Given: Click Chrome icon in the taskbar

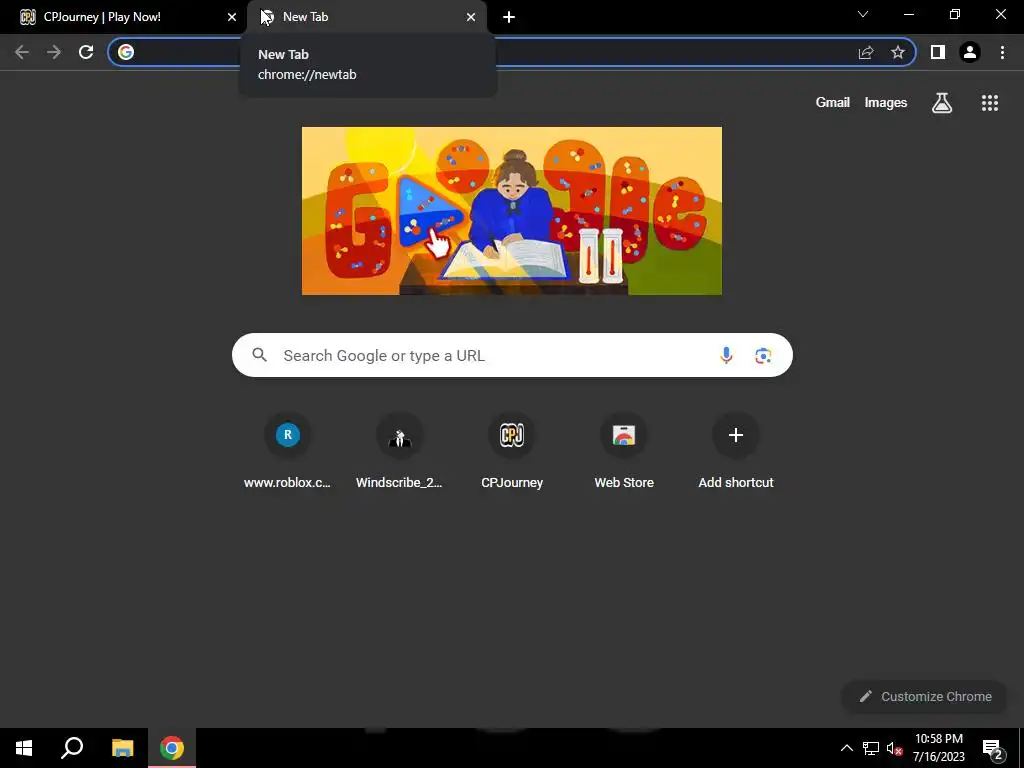Looking at the screenshot, I should tap(172, 748).
